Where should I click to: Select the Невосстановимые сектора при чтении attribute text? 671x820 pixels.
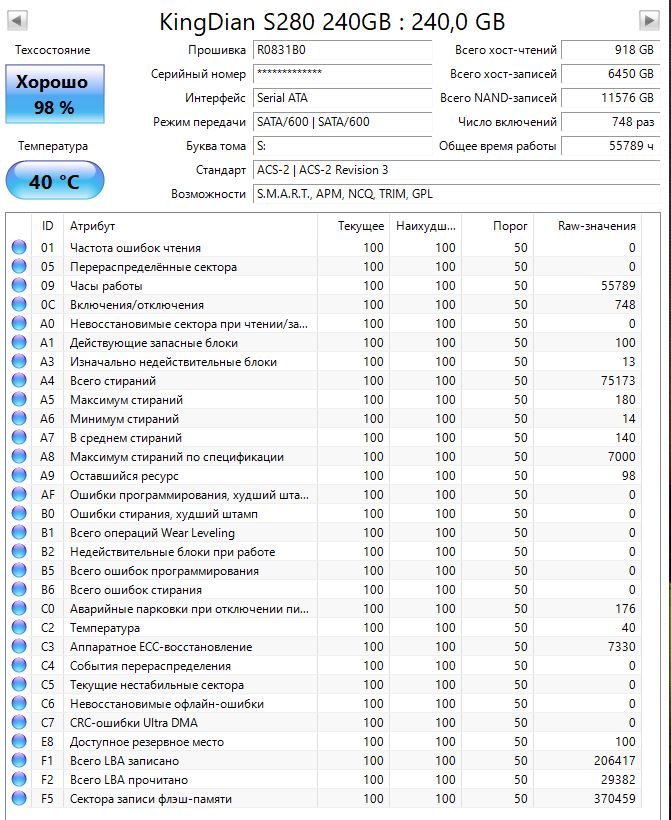189,324
